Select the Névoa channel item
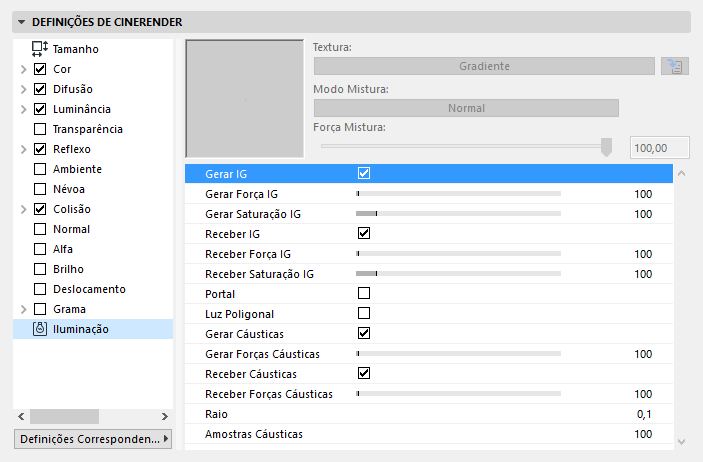The width and height of the screenshot is (703, 462). [69, 189]
